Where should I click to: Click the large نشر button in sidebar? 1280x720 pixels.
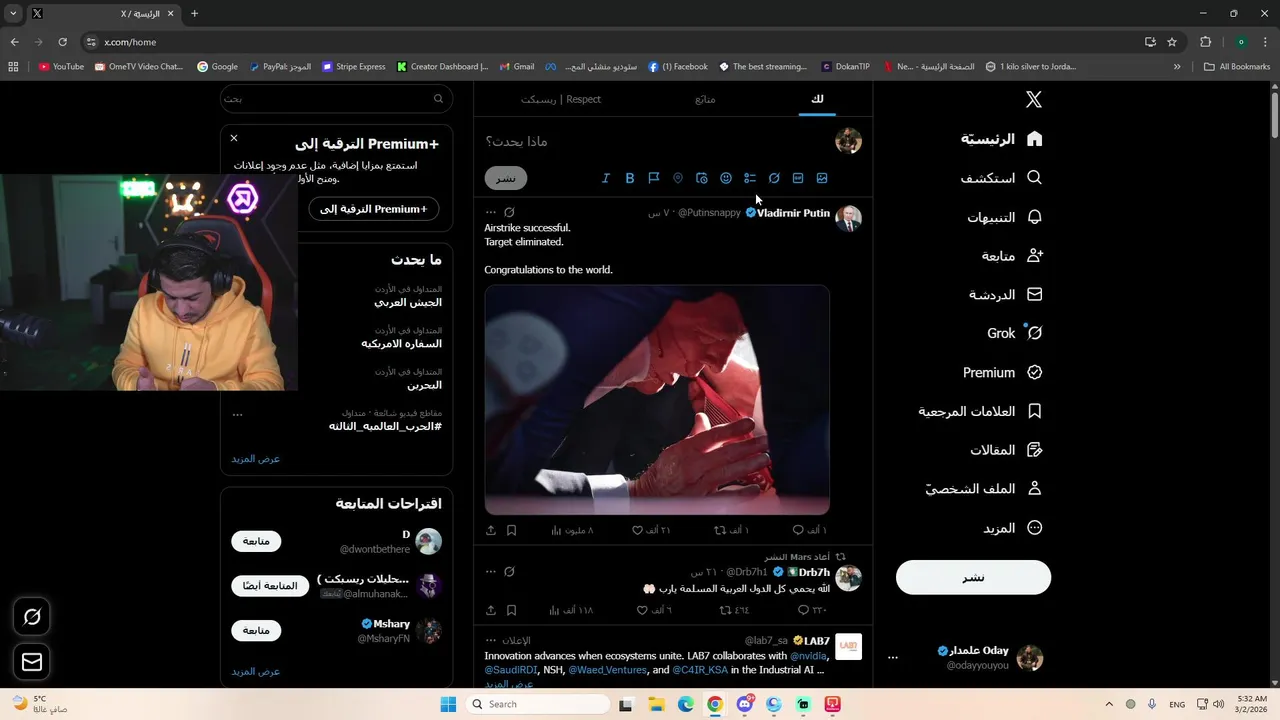[x=973, y=577]
